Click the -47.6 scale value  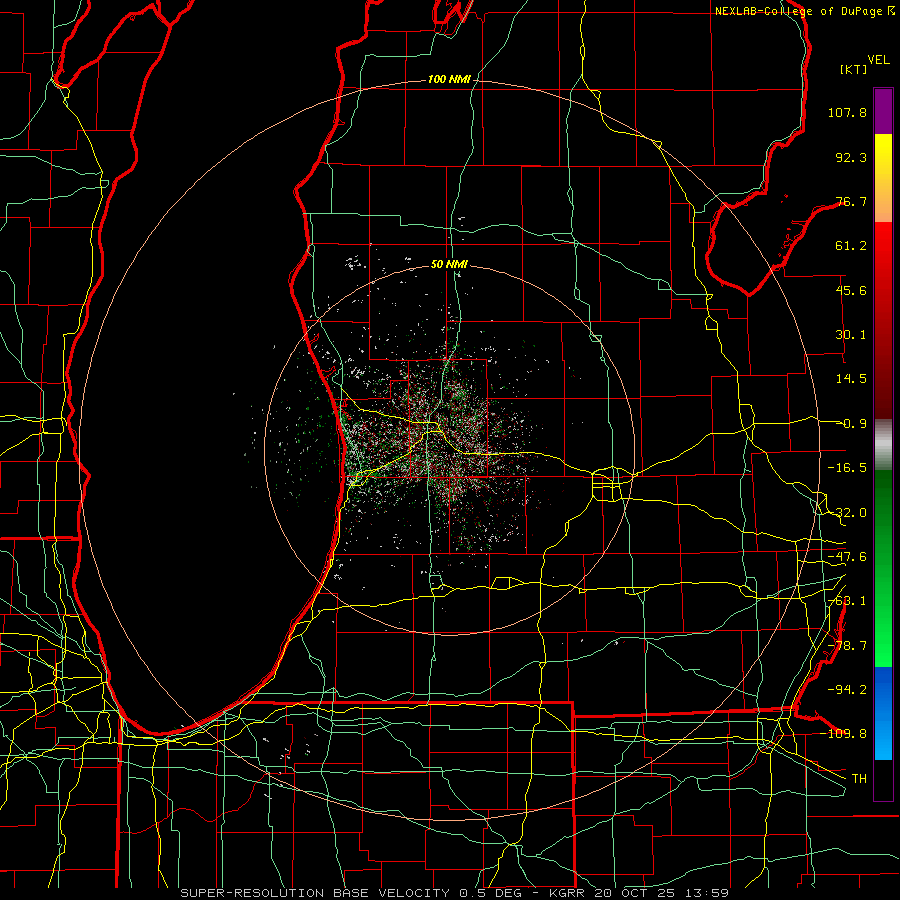click(847, 557)
